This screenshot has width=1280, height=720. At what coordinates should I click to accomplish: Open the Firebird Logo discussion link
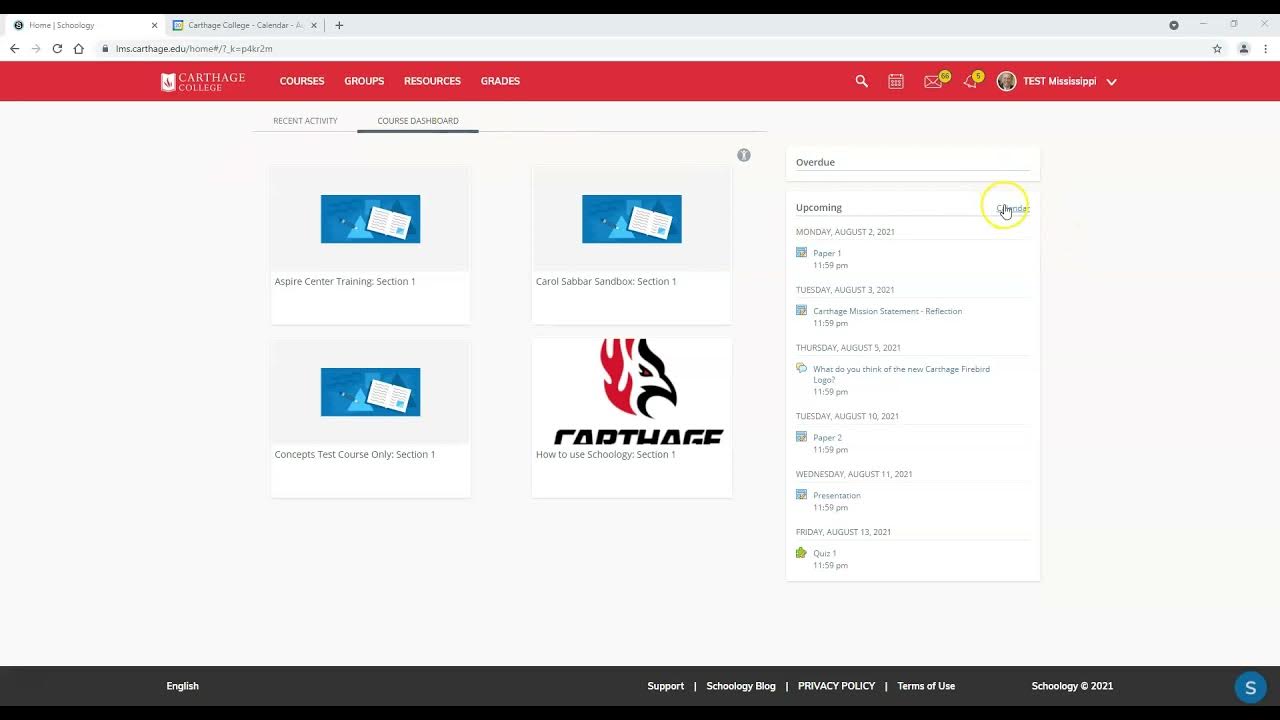(x=901, y=374)
